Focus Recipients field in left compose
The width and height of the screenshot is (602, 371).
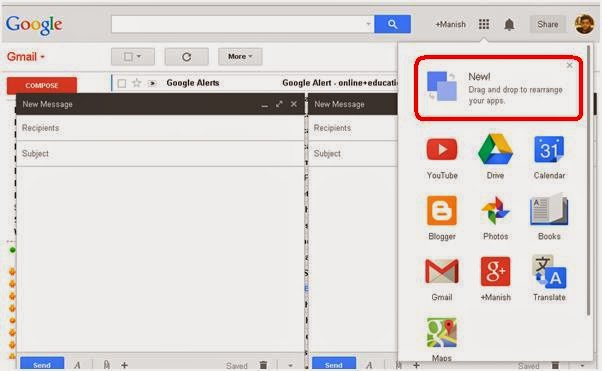click(160, 128)
